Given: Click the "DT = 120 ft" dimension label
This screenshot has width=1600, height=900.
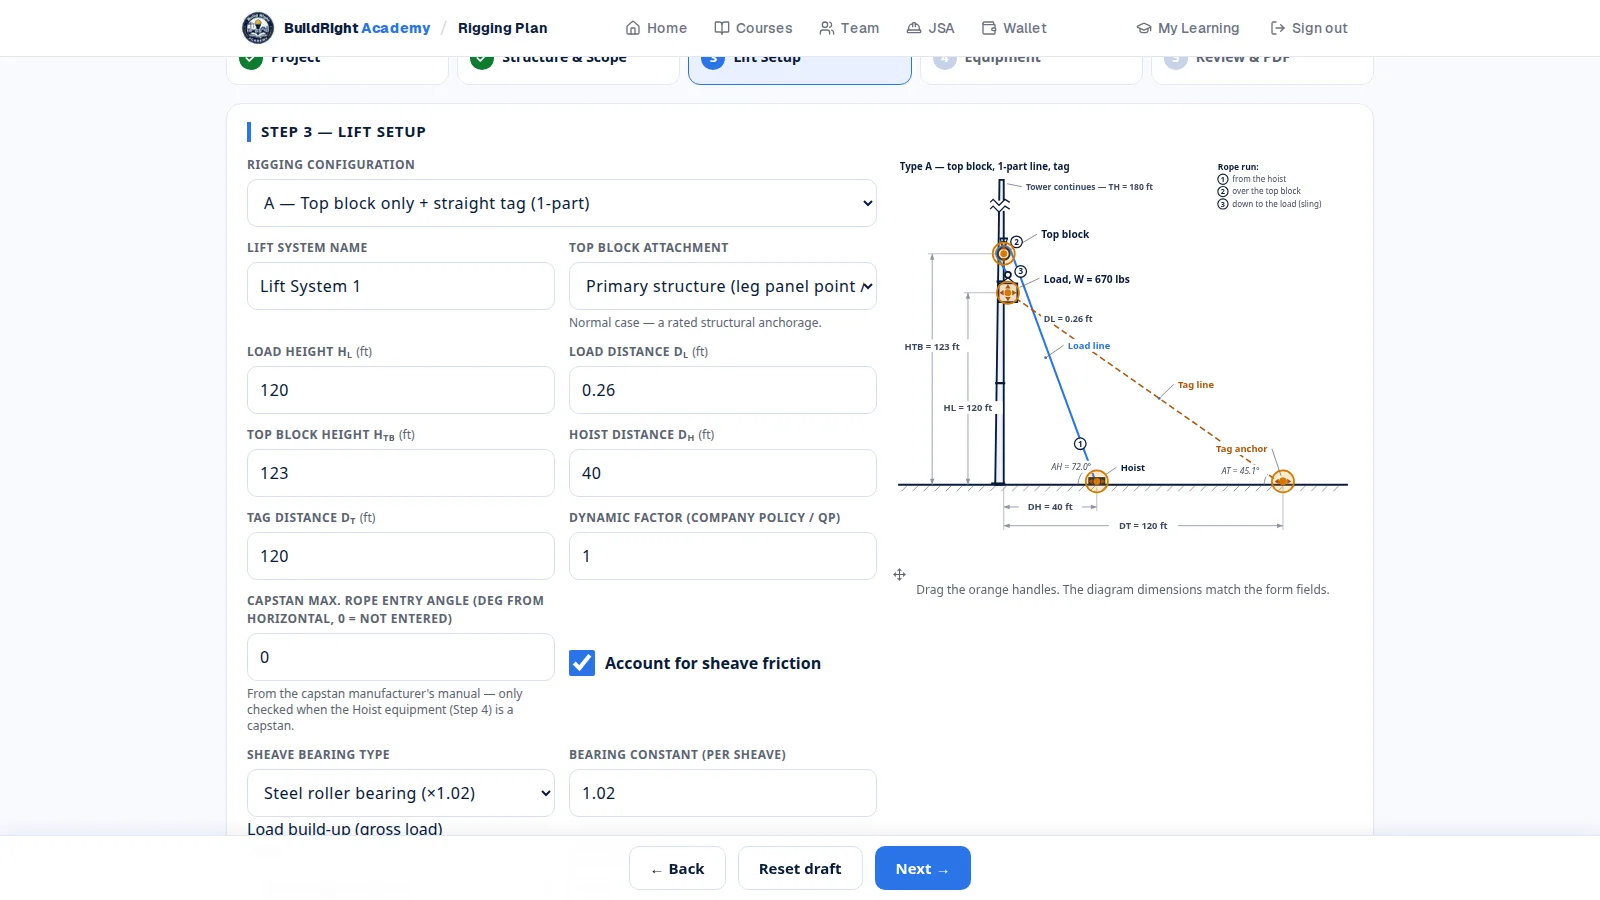Looking at the screenshot, I should point(1143,526).
